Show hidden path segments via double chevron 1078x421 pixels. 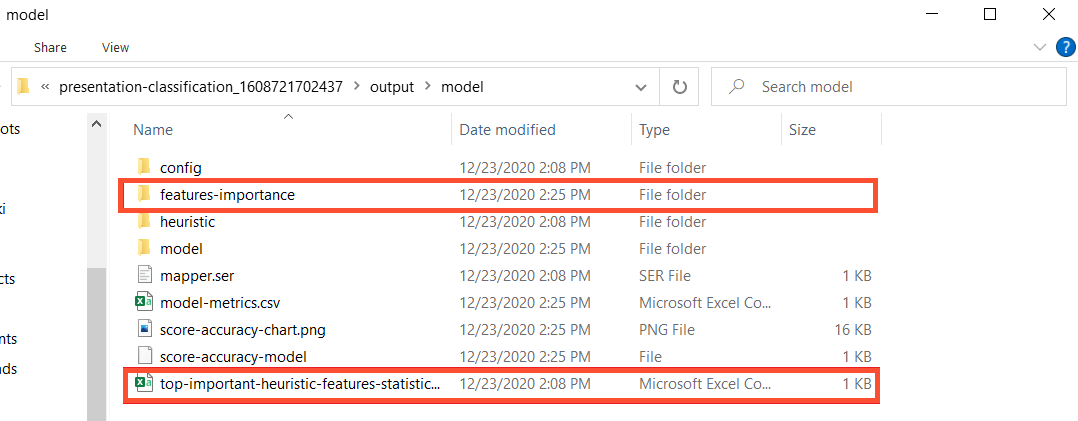tap(45, 87)
